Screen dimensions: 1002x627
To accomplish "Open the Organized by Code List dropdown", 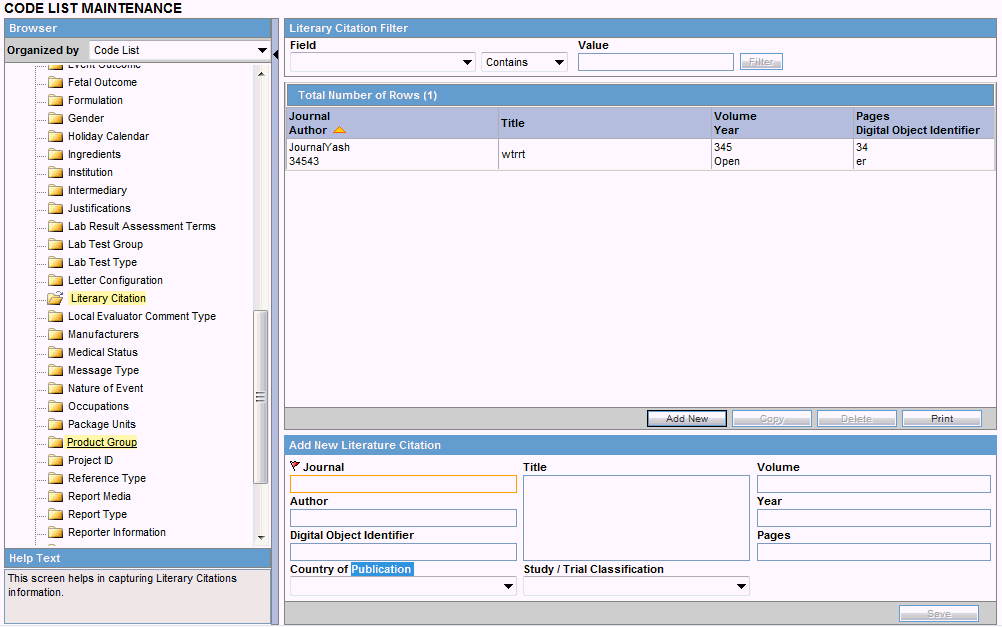I will pyautogui.click(x=180, y=50).
